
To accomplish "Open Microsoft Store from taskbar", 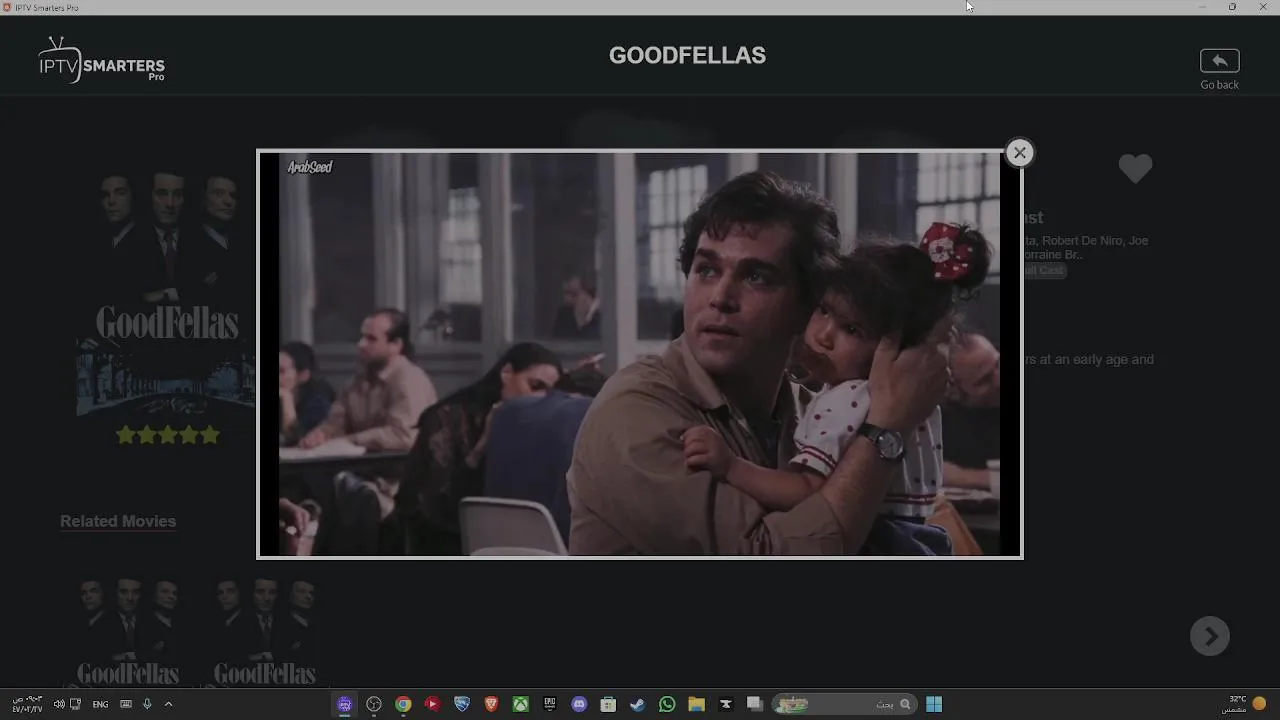I will click(608, 704).
